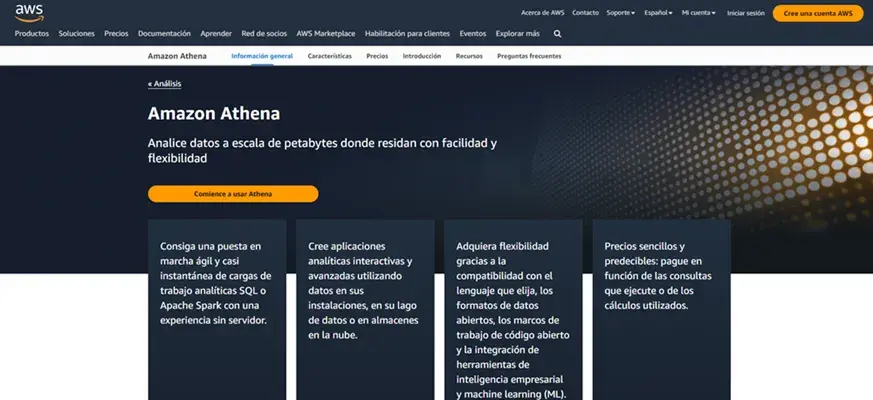The height and width of the screenshot is (400, 873).
Task: Select the Preguntas frecuentes tab
Action: pyautogui.click(x=529, y=56)
